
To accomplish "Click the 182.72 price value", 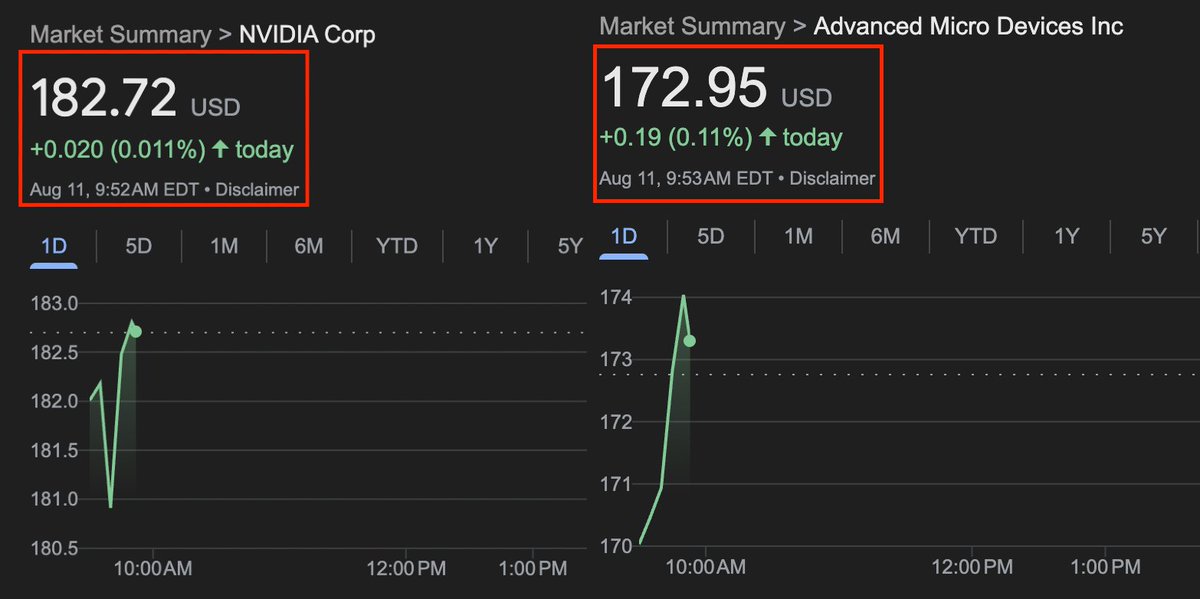I will click(104, 98).
